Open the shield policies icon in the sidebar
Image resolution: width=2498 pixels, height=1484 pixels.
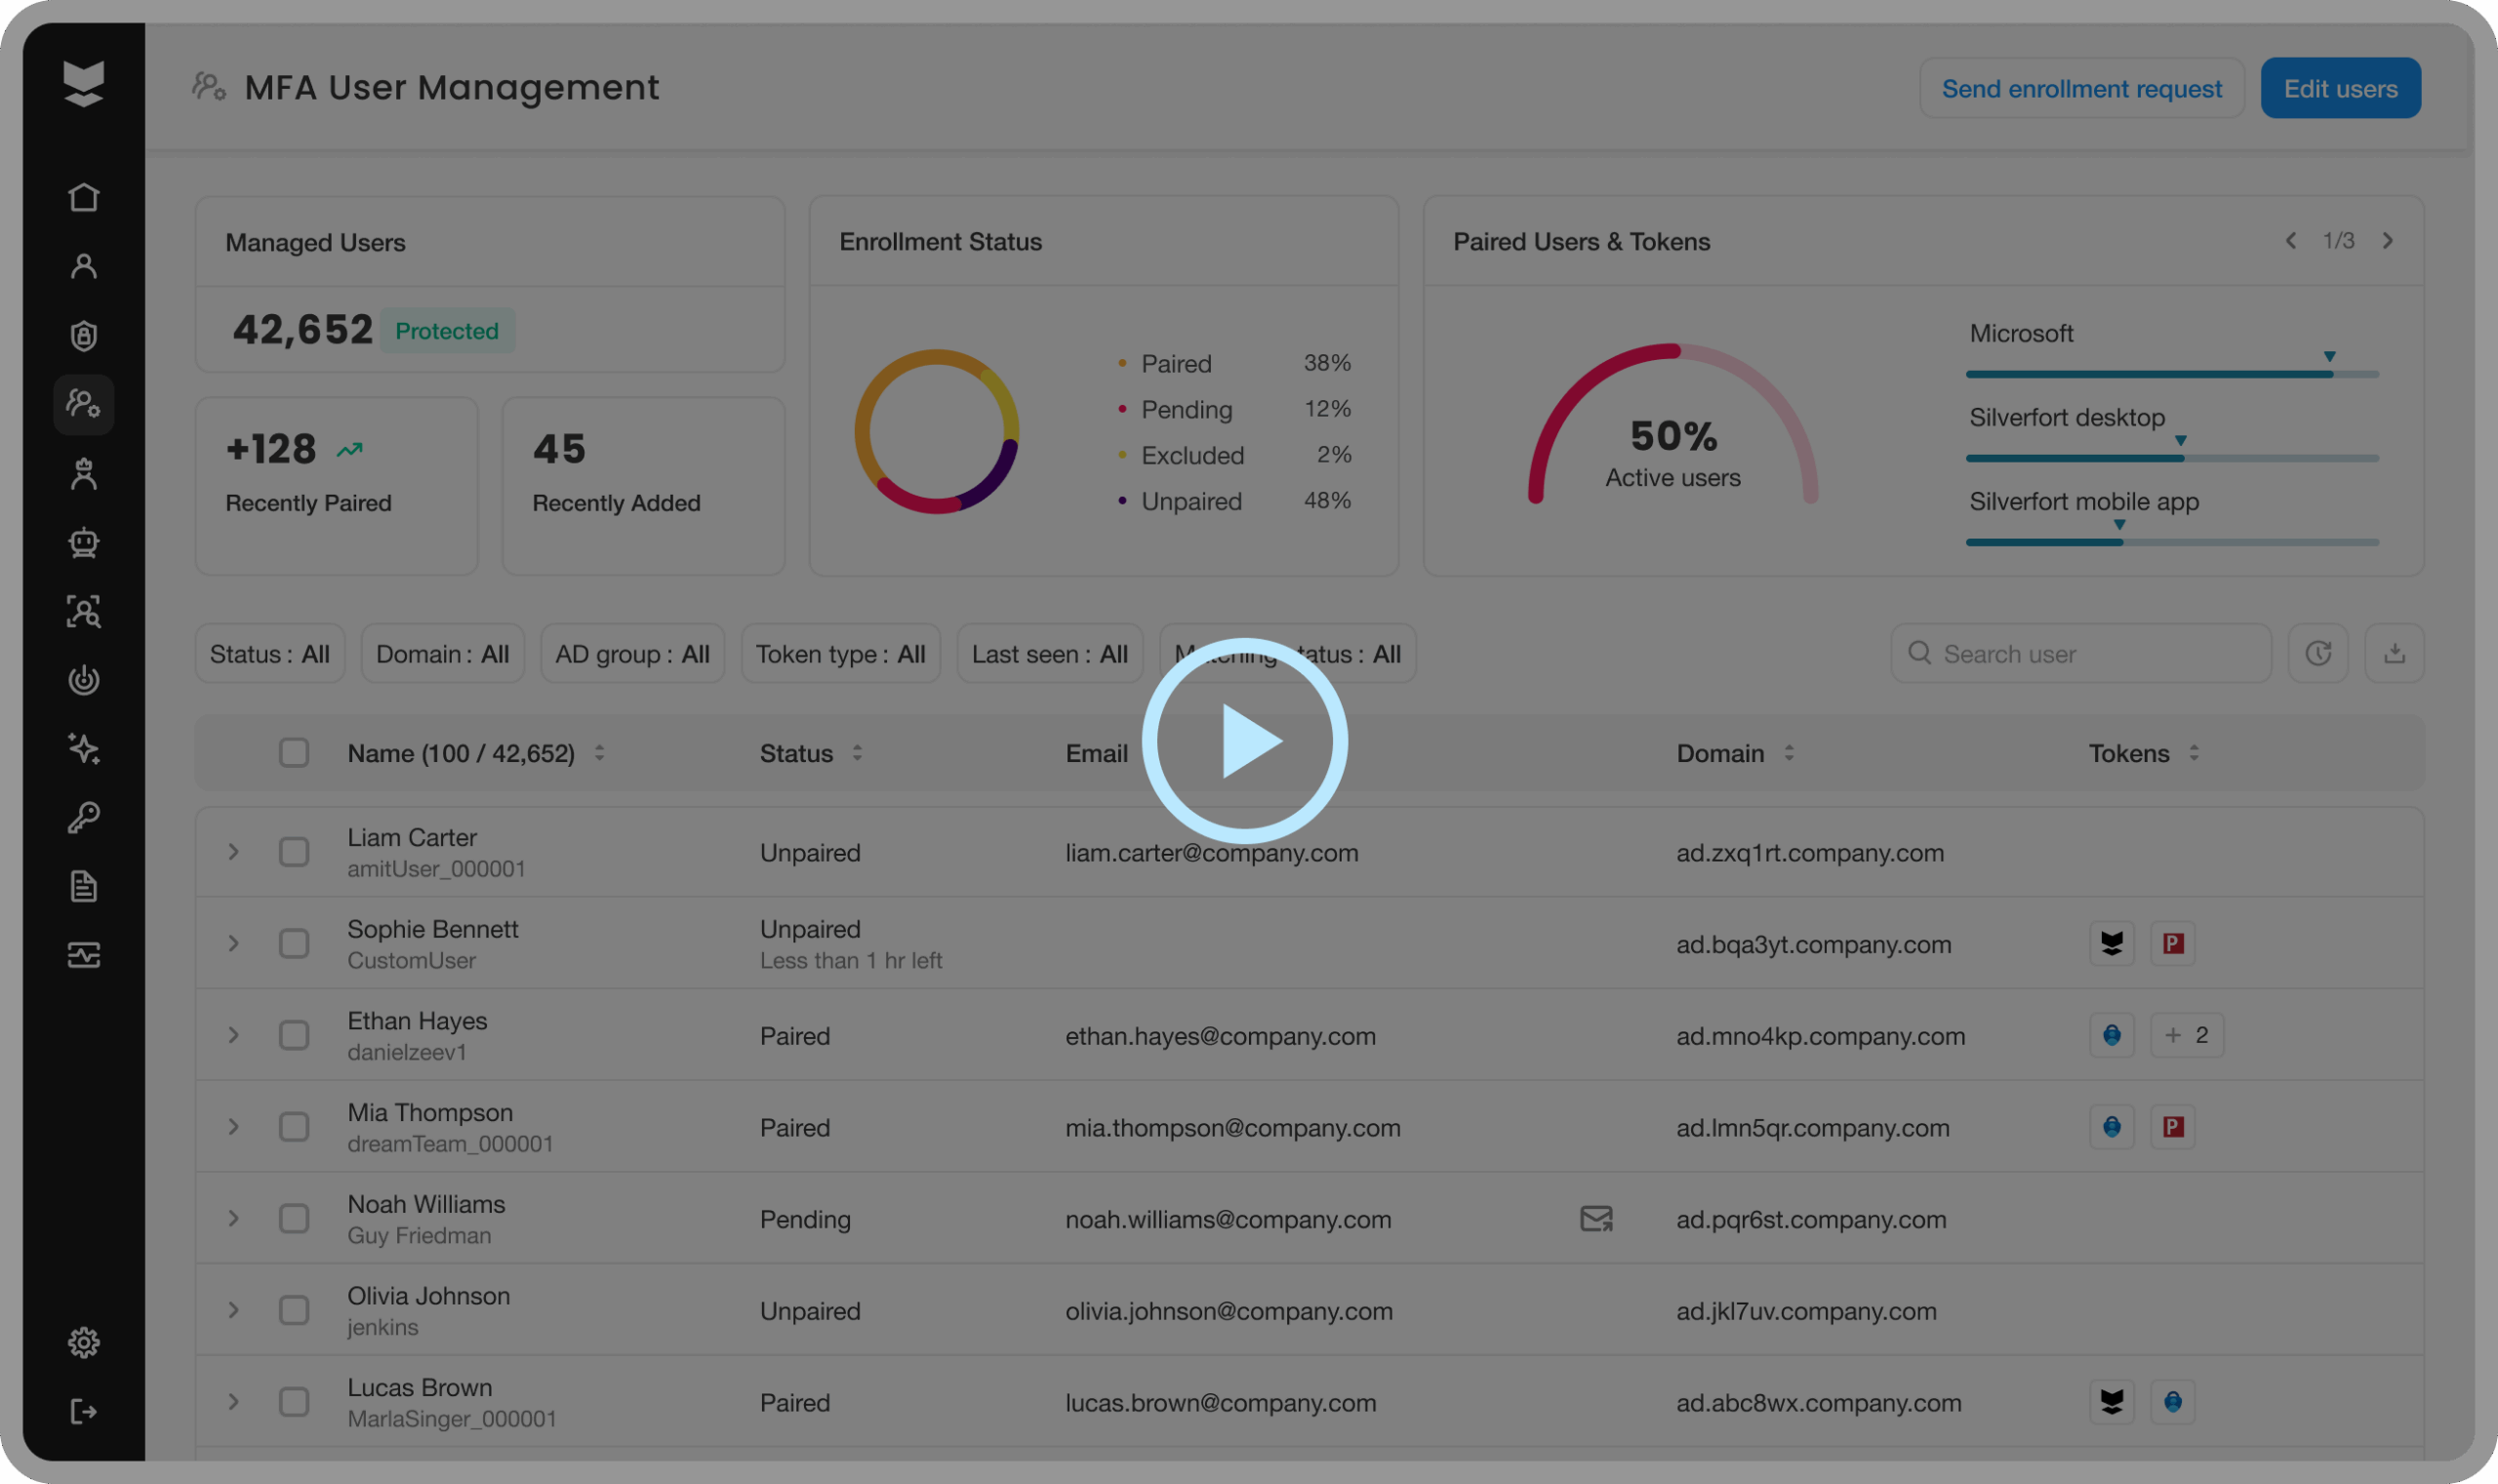(84, 335)
